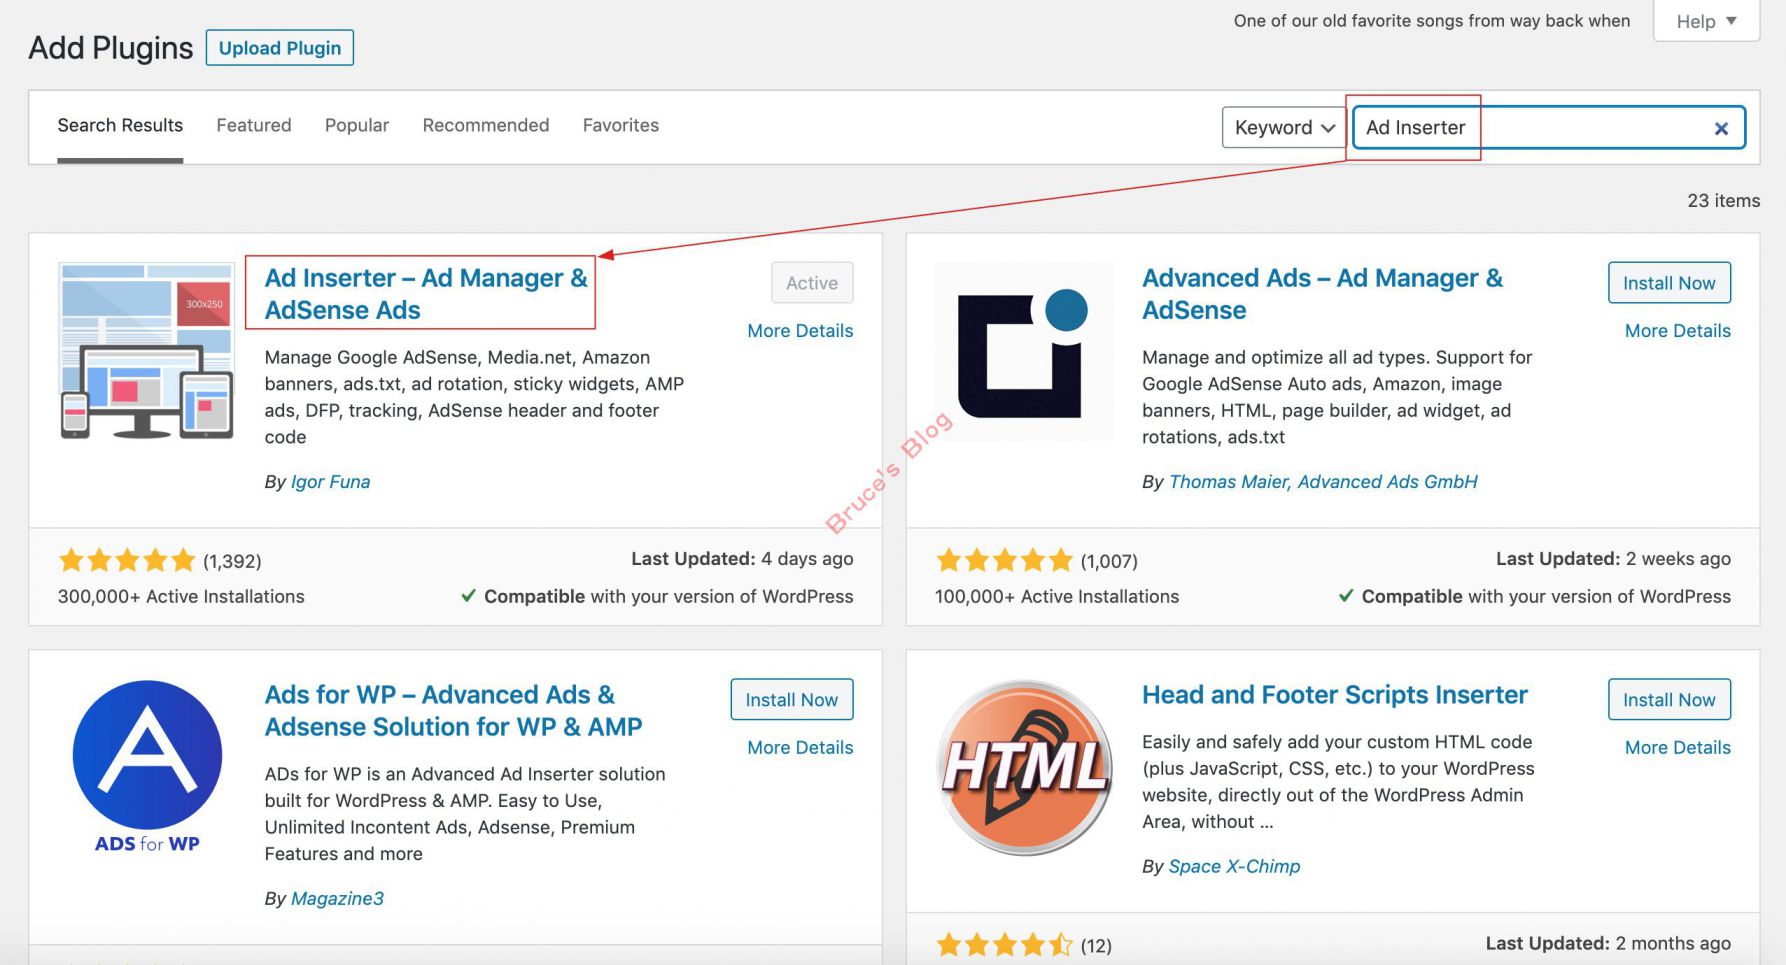Click the (12) ratings count
The width and height of the screenshot is (1786, 965).
[x=1096, y=946]
